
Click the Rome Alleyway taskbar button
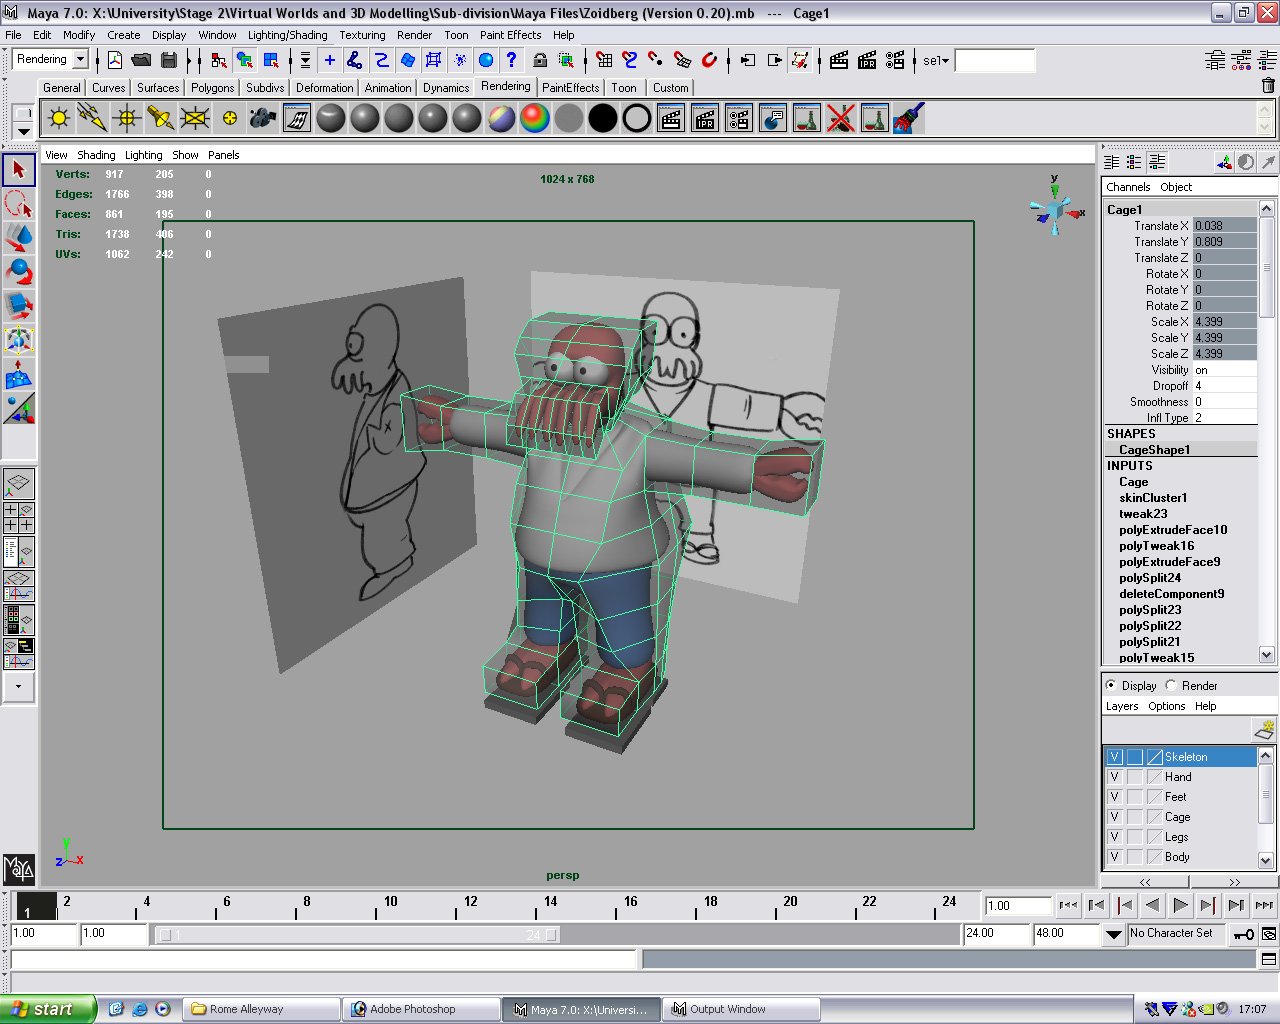pyautogui.click(x=261, y=1009)
